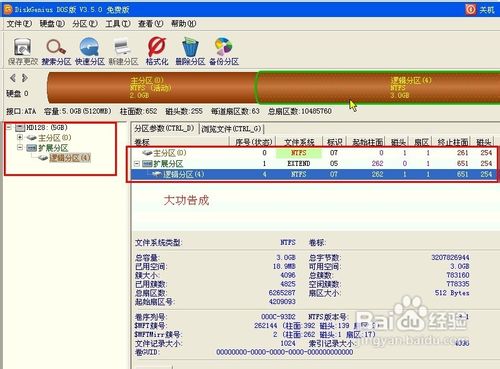The height and width of the screenshot is (369, 500).
Task: Click the 文件系统 column header
Action: [x=299, y=142]
